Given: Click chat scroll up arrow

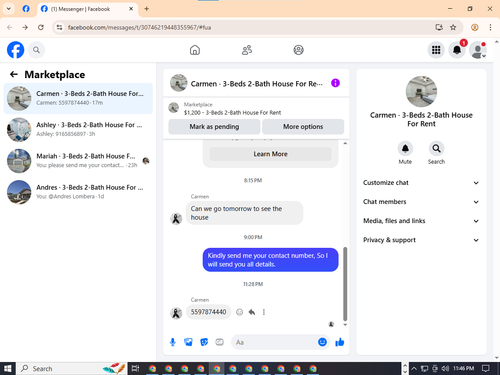Looking at the screenshot, I should (x=345, y=143).
